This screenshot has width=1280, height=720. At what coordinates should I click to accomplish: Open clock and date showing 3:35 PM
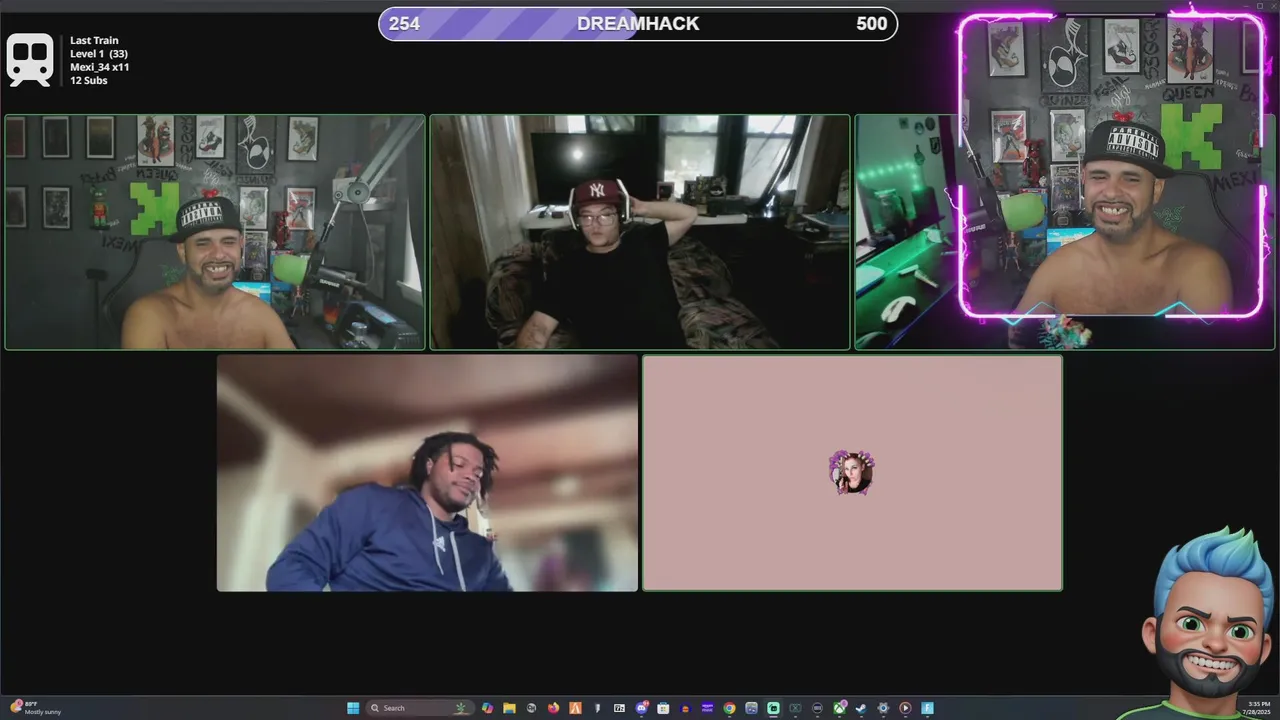click(1258, 708)
